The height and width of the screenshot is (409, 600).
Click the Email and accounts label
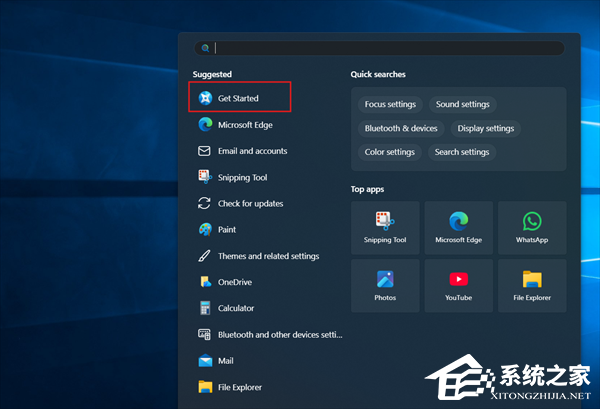pyautogui.click(x=253, y=151)
